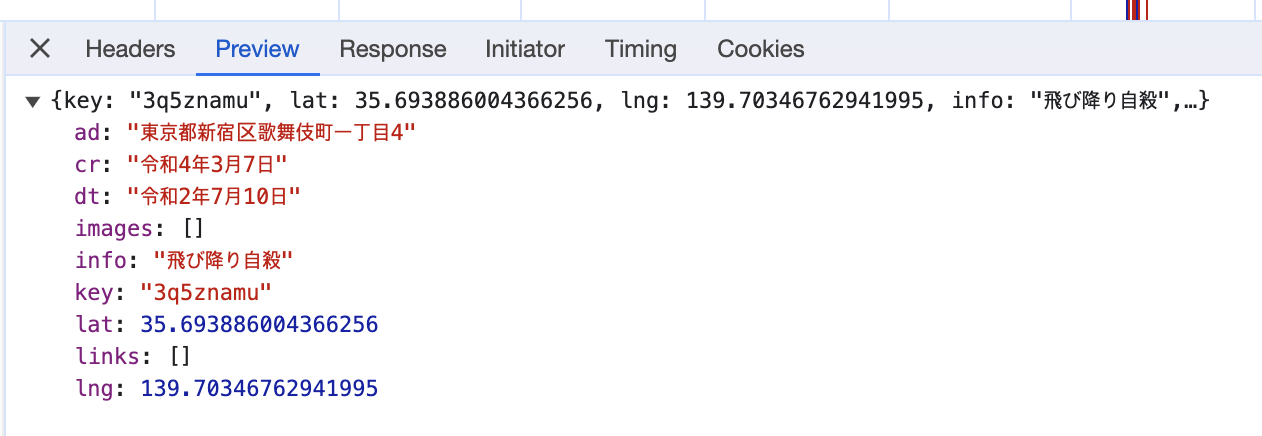Collapse the root JSON object triangle
Image resolution: width=1262 pixels, height=436 pixels.
[33, 101]
